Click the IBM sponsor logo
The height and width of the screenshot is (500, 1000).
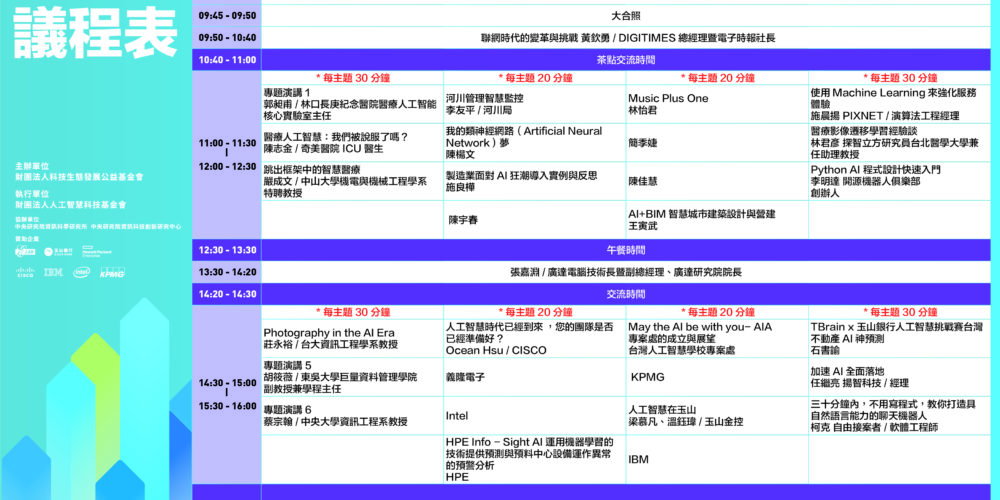(x=53, y=272)
